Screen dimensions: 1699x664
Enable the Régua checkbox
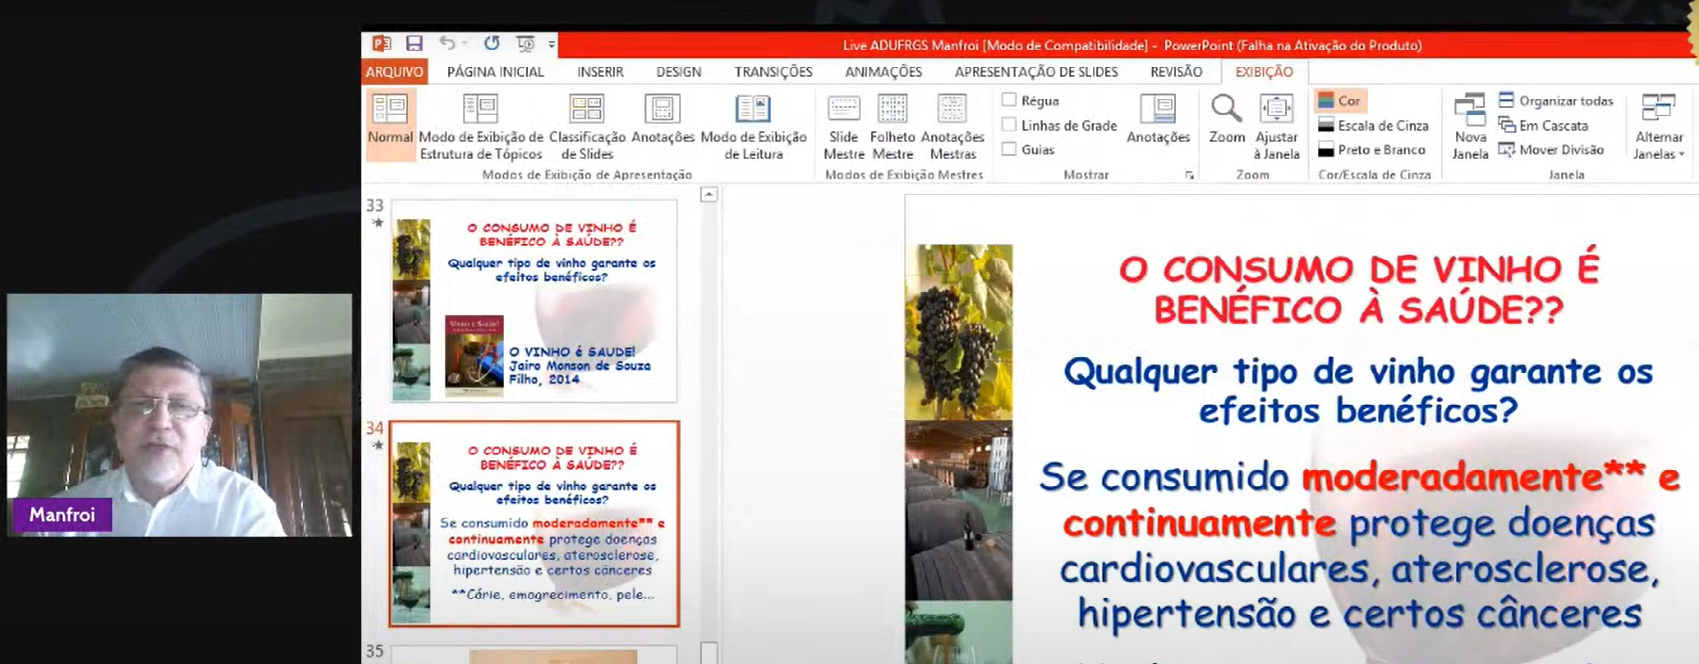1010,100
